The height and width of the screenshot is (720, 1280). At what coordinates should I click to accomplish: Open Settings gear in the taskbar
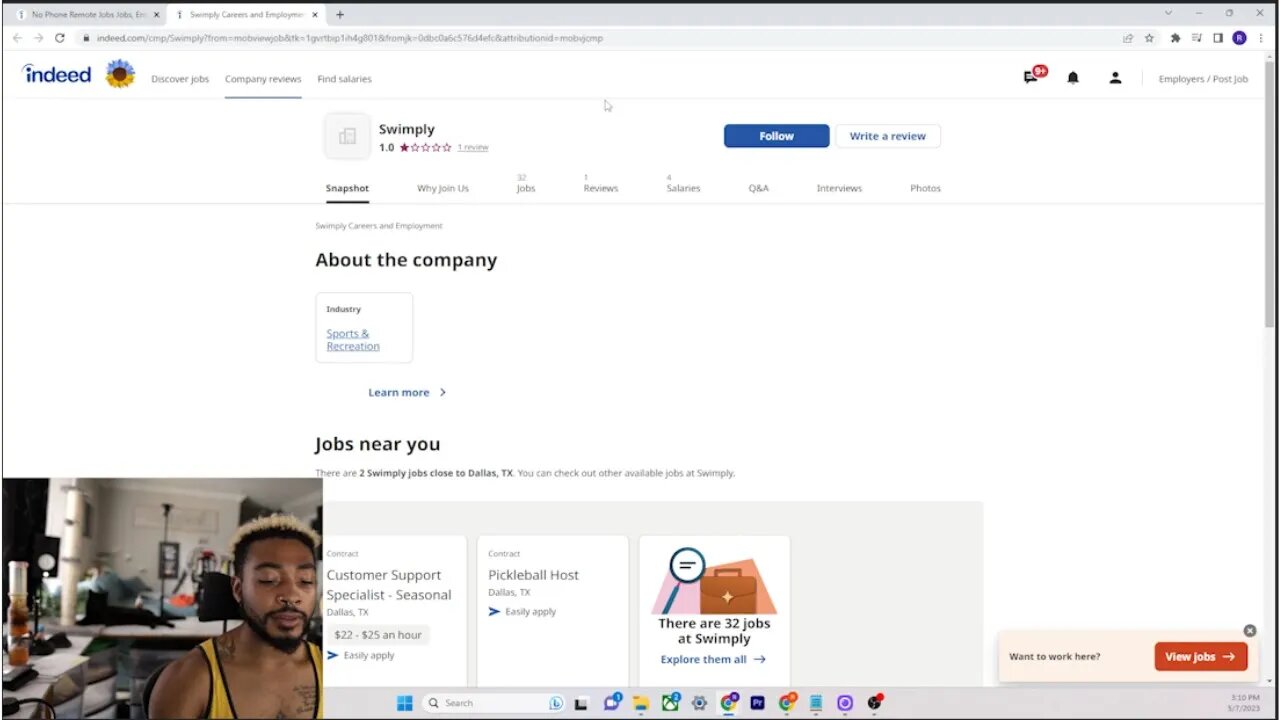point(699,703)
